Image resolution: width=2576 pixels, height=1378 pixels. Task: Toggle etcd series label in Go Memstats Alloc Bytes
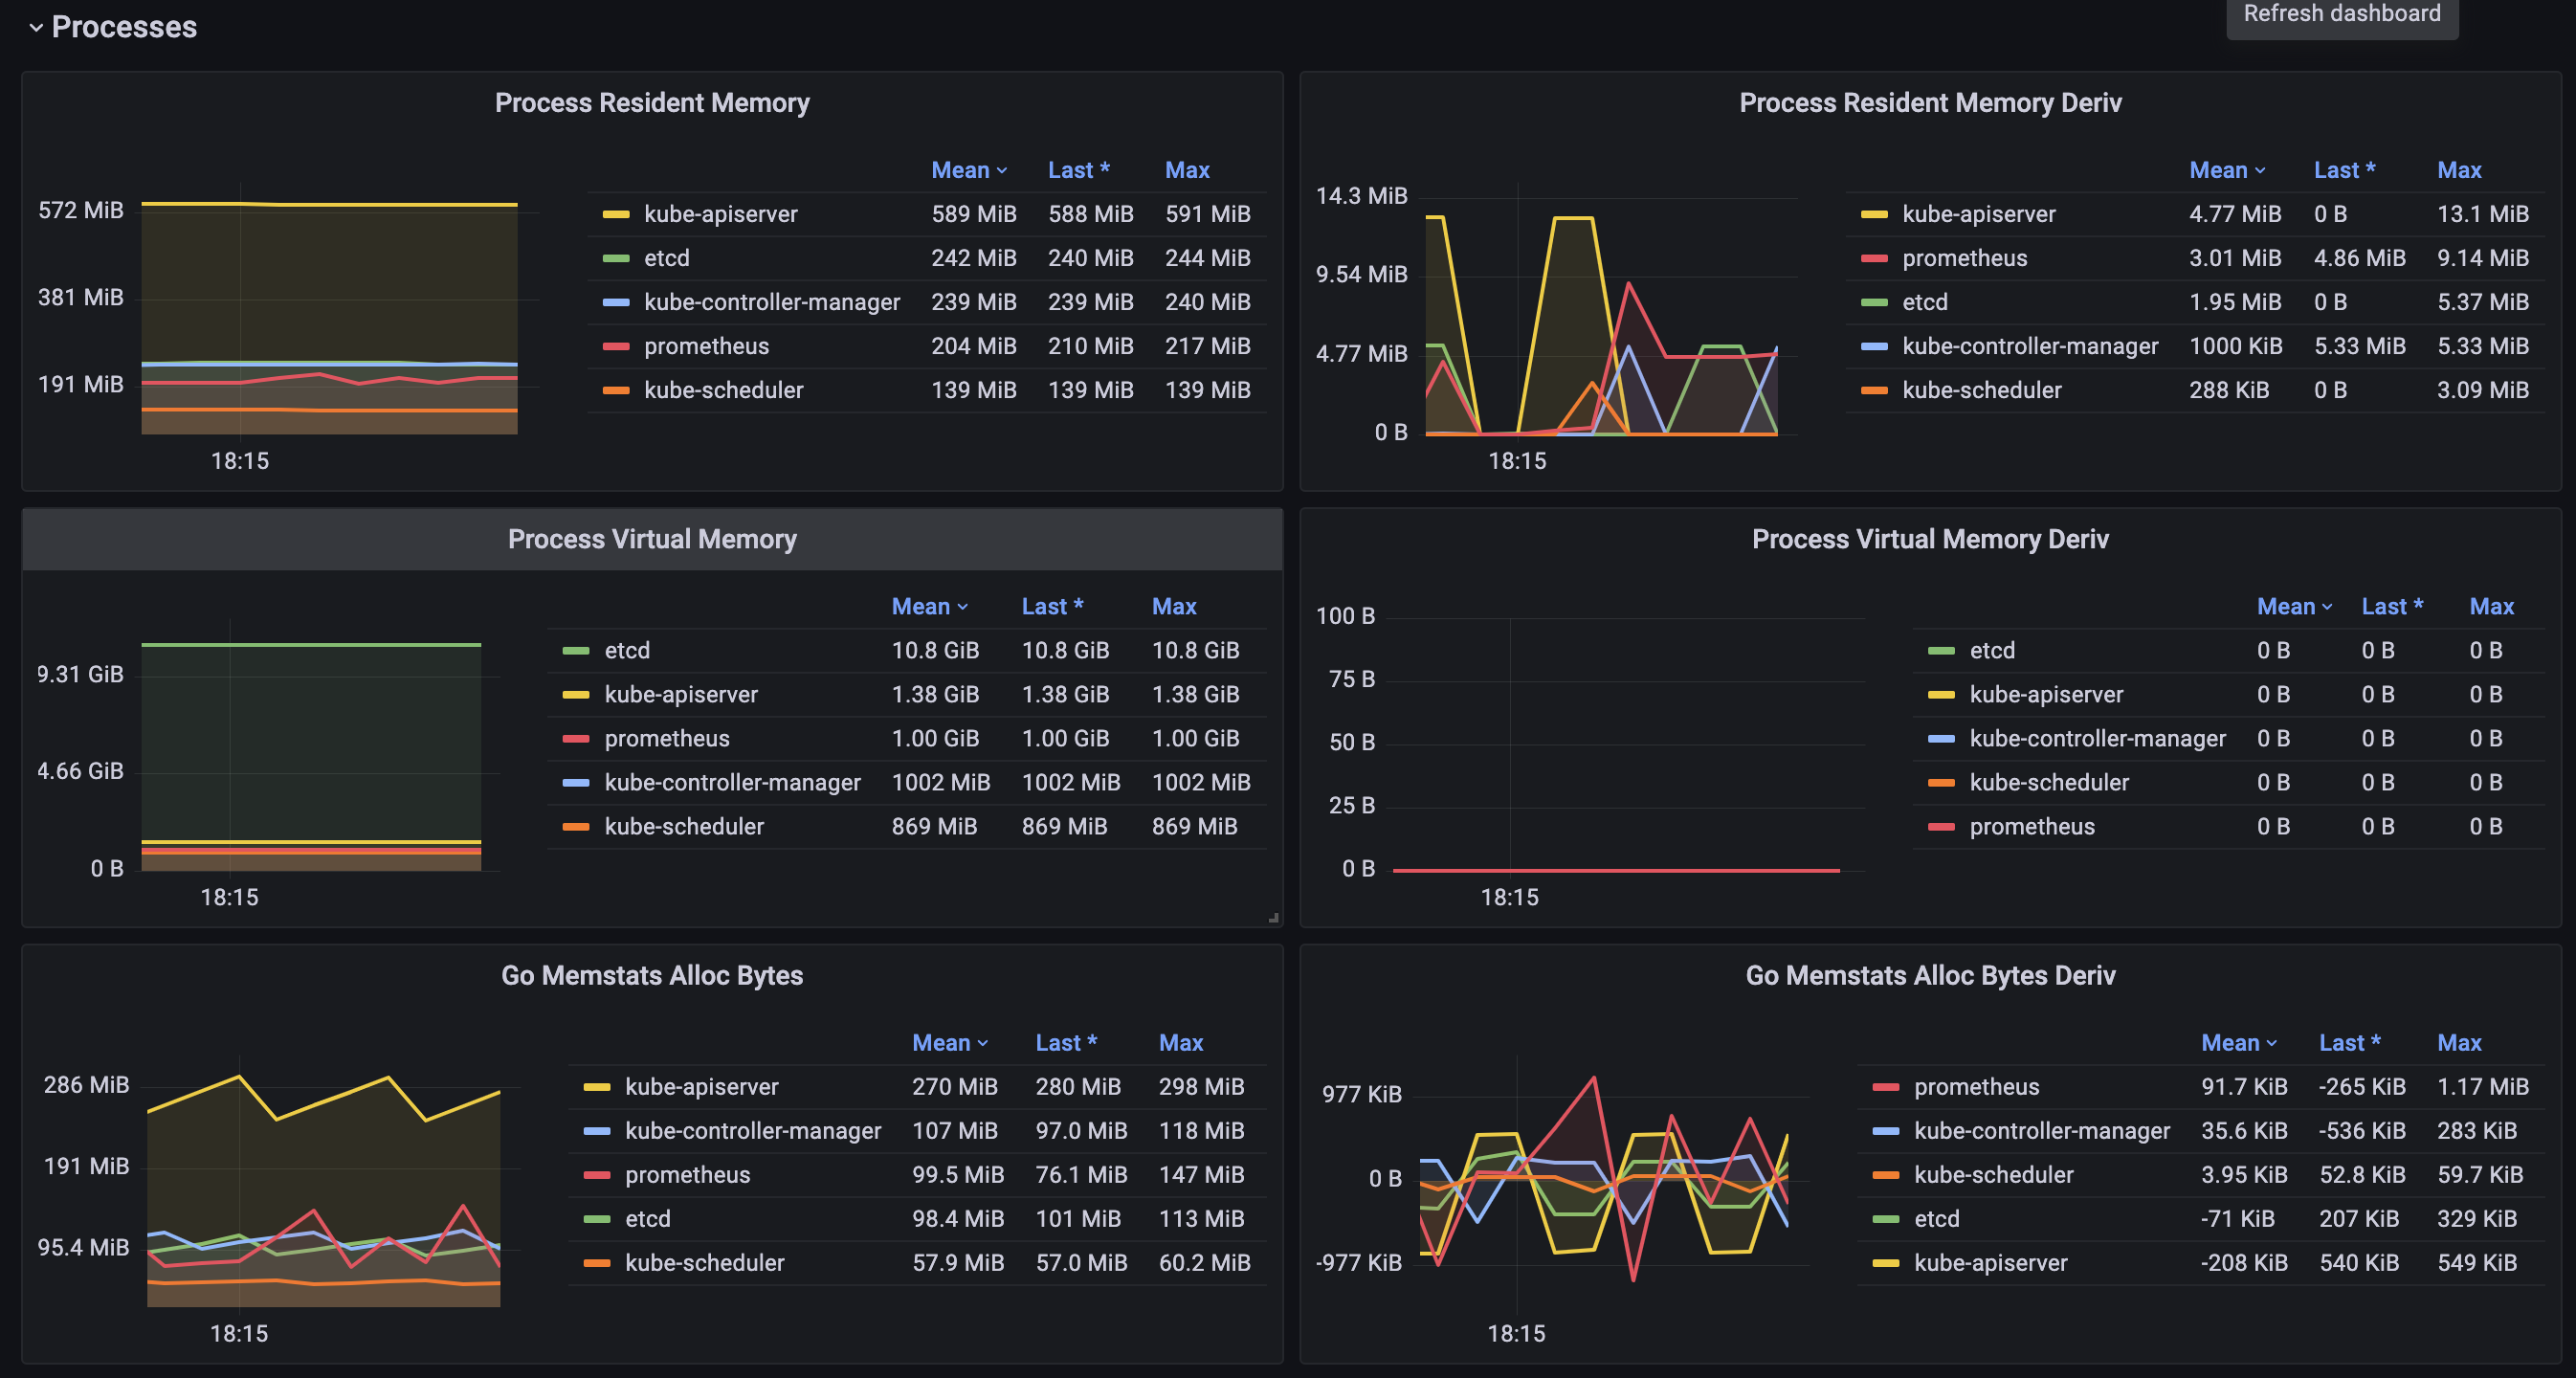click(x=647, y=1218)
